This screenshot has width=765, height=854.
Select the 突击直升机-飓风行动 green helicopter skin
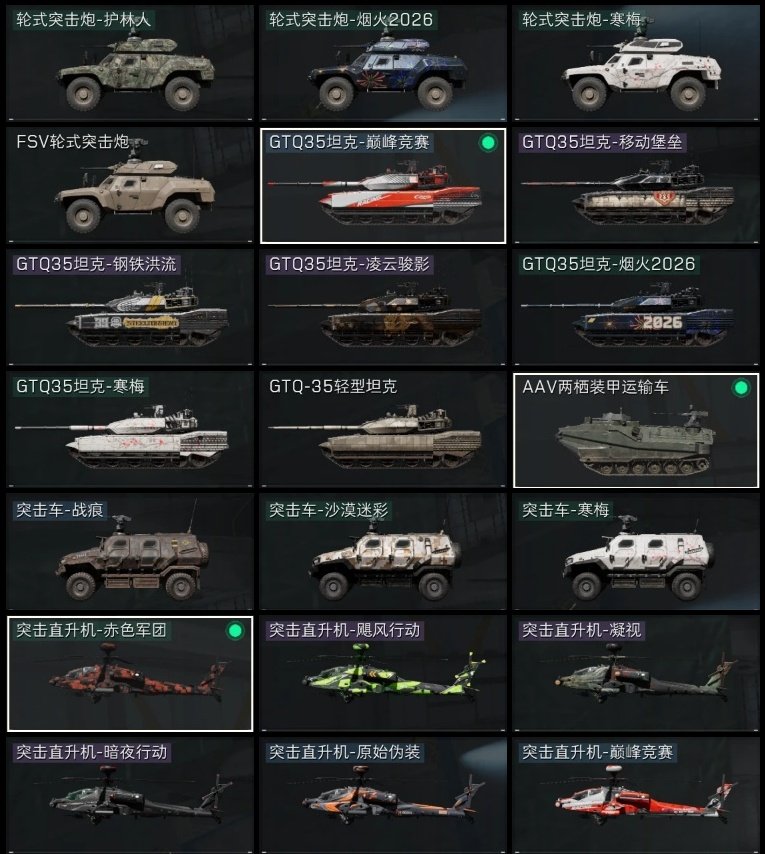383,674
